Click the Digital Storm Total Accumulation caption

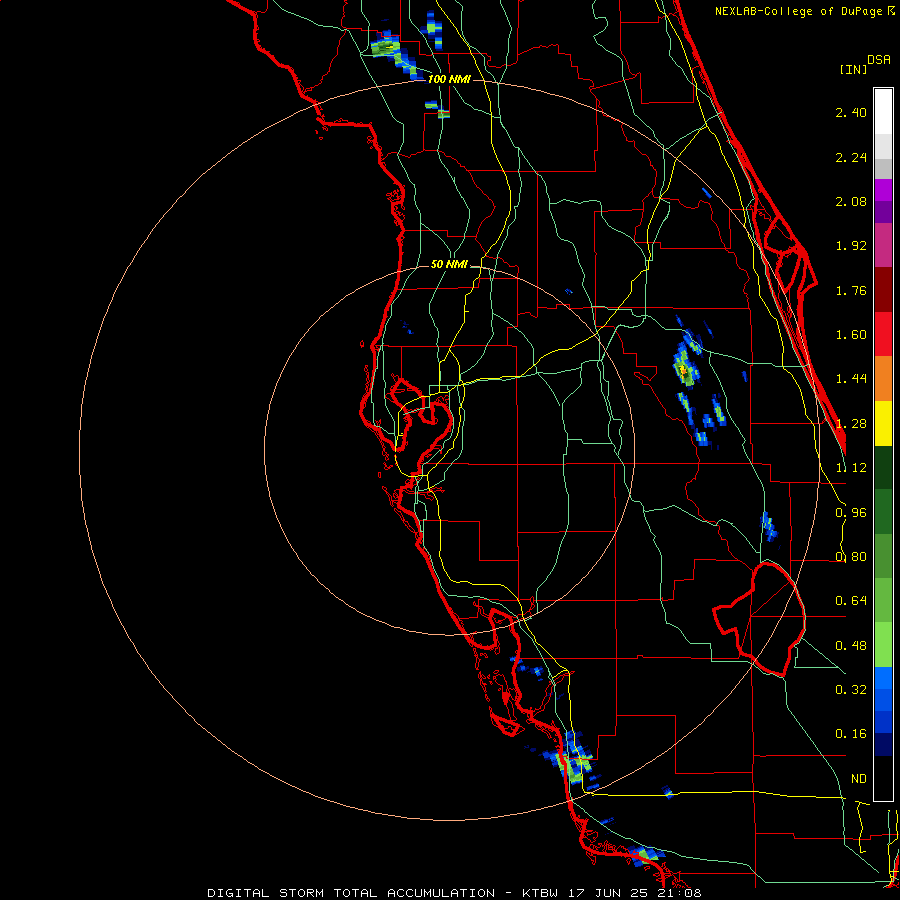coord(455,893)
